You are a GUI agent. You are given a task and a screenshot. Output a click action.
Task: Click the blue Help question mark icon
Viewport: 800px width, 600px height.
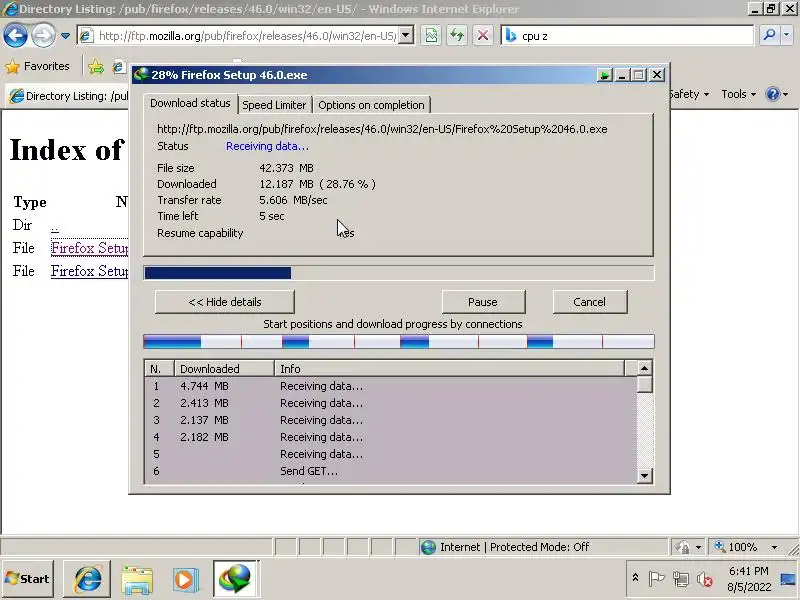pos(773,94)
